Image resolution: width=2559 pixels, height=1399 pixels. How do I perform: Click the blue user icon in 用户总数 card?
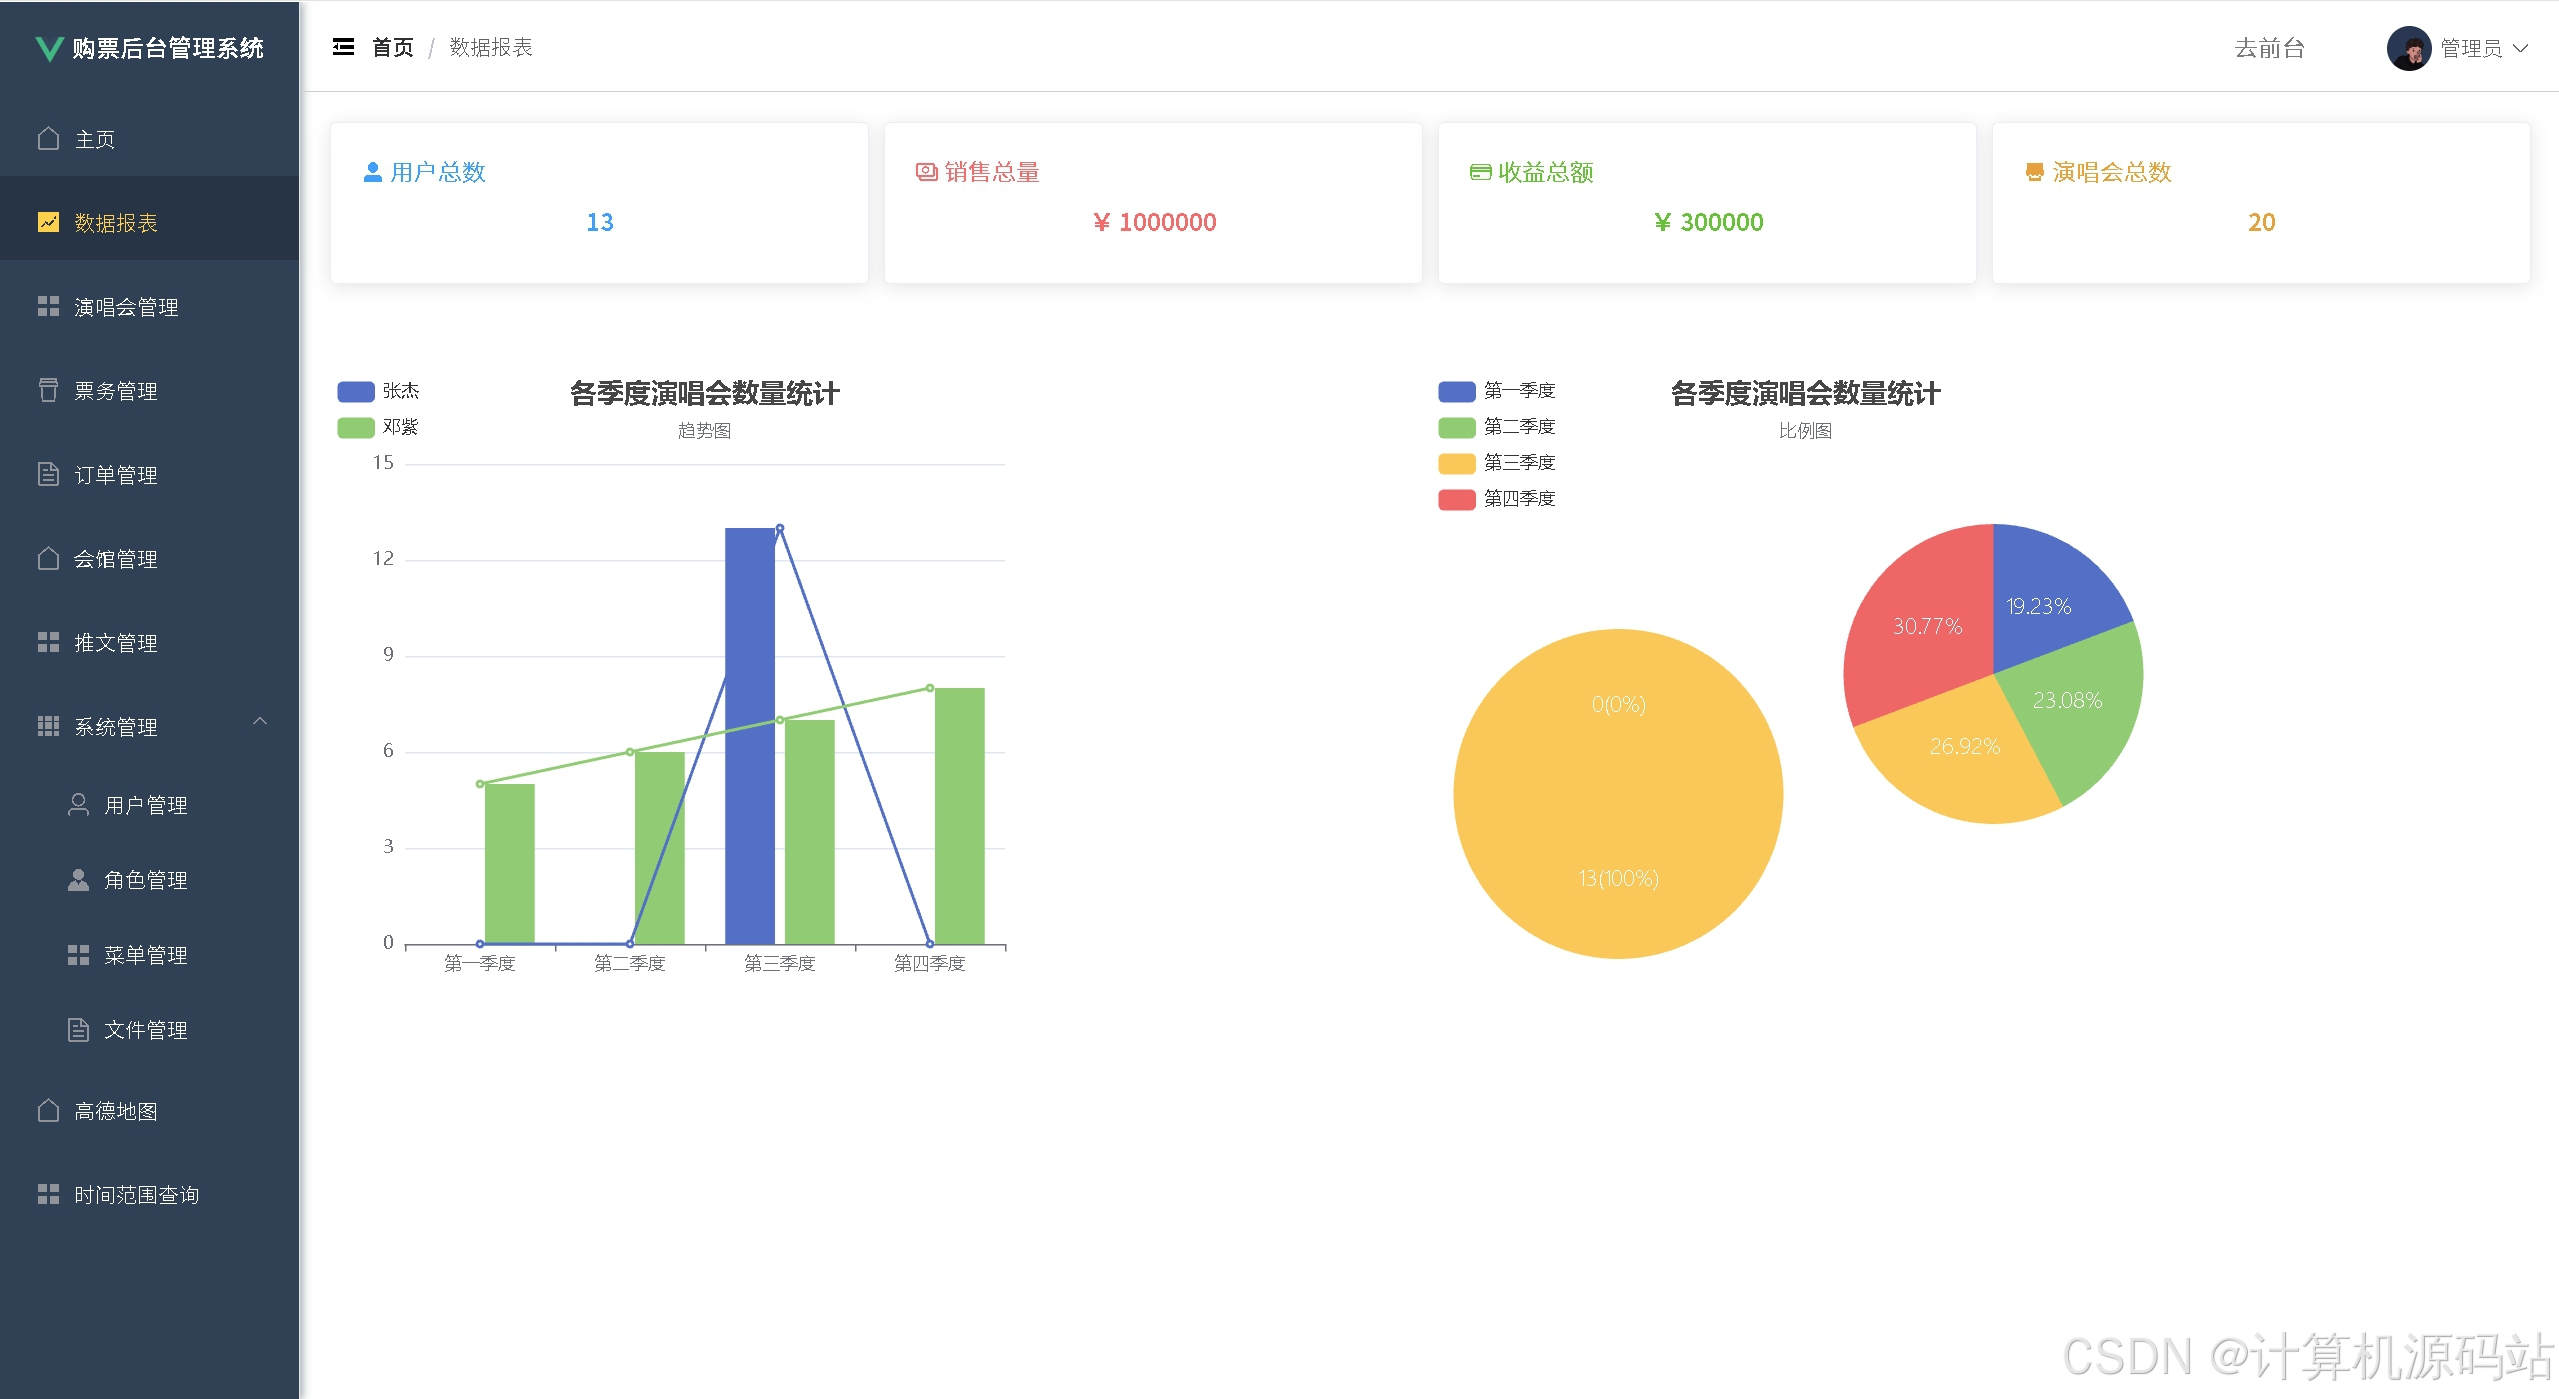pos(373,172)
